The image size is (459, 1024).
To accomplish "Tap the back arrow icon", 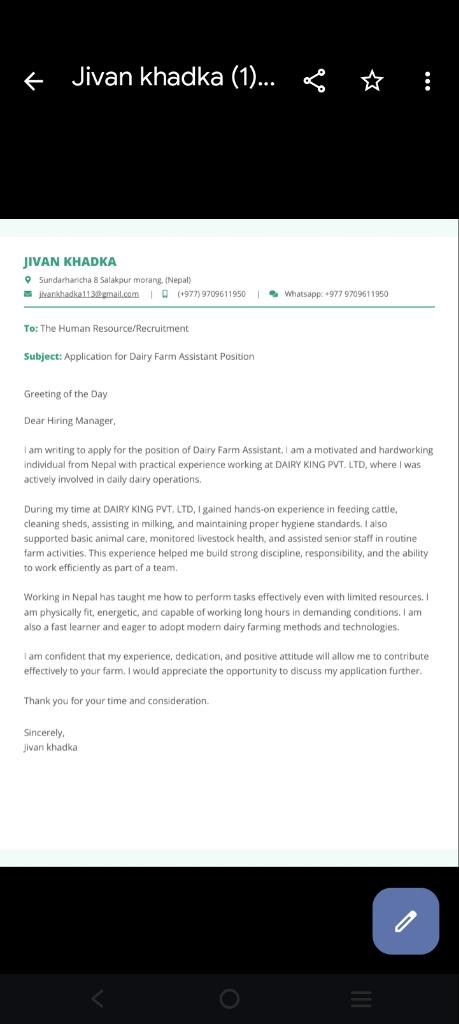I will [x=33, y=81].
